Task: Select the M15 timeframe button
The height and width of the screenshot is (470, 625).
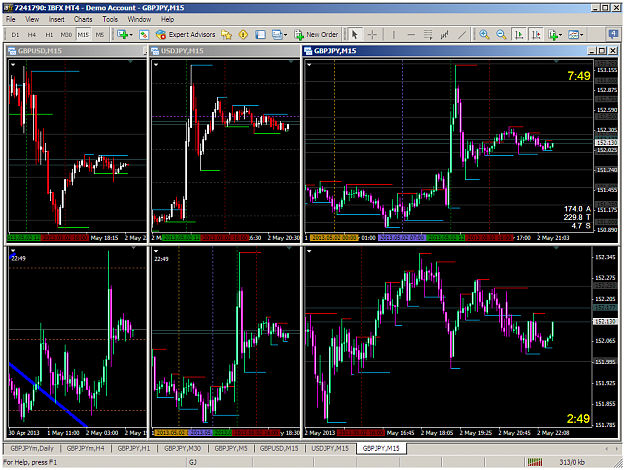Action: pyautogui.click(x=83, y=35)
